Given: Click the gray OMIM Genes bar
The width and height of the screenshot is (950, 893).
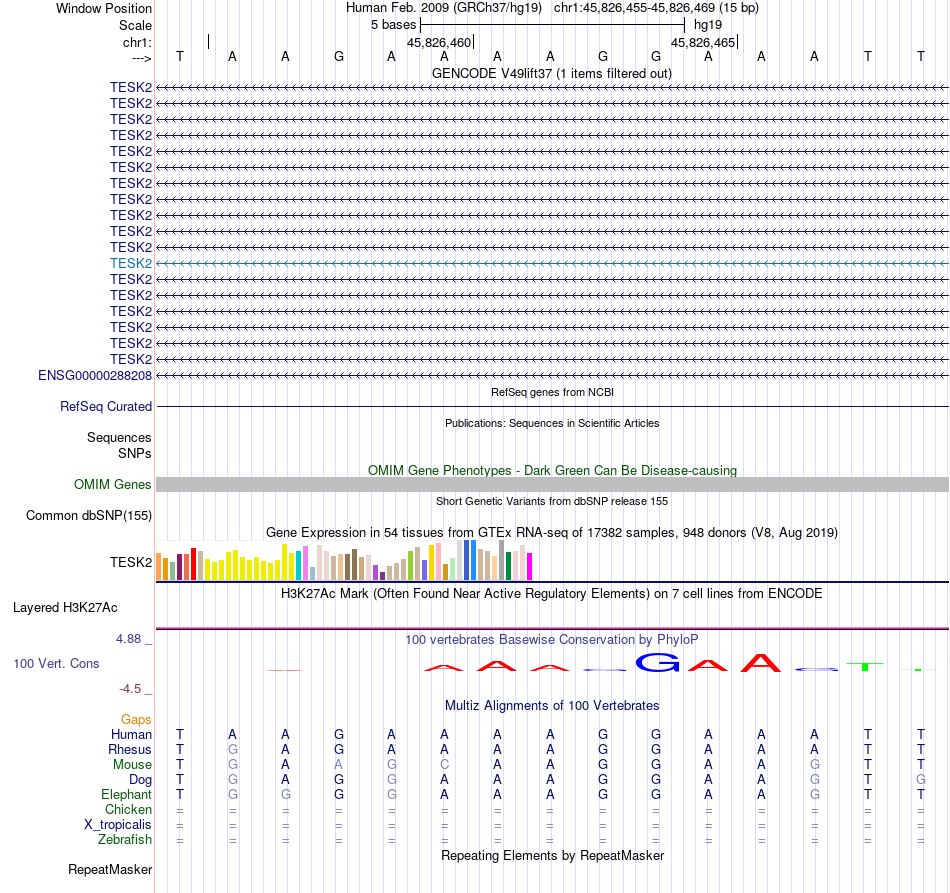Looking at the screenshot, I should (552, 485).
